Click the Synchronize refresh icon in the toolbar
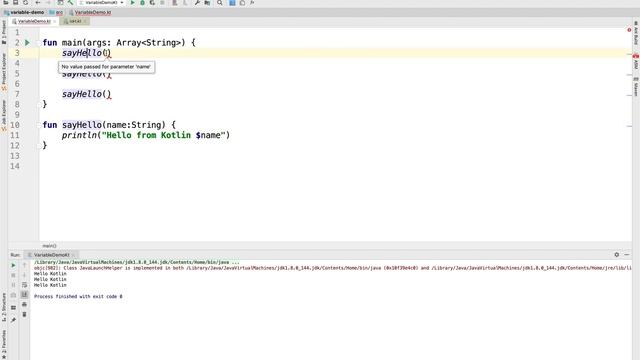This screenshot has width=640, height=360. [25, 2]
